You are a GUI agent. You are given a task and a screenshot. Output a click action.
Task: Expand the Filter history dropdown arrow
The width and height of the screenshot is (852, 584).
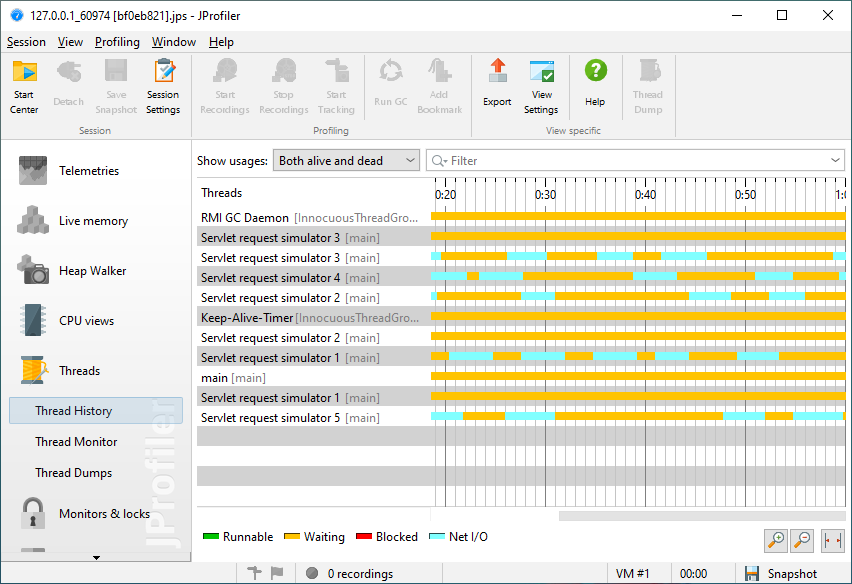pos(836,161)
